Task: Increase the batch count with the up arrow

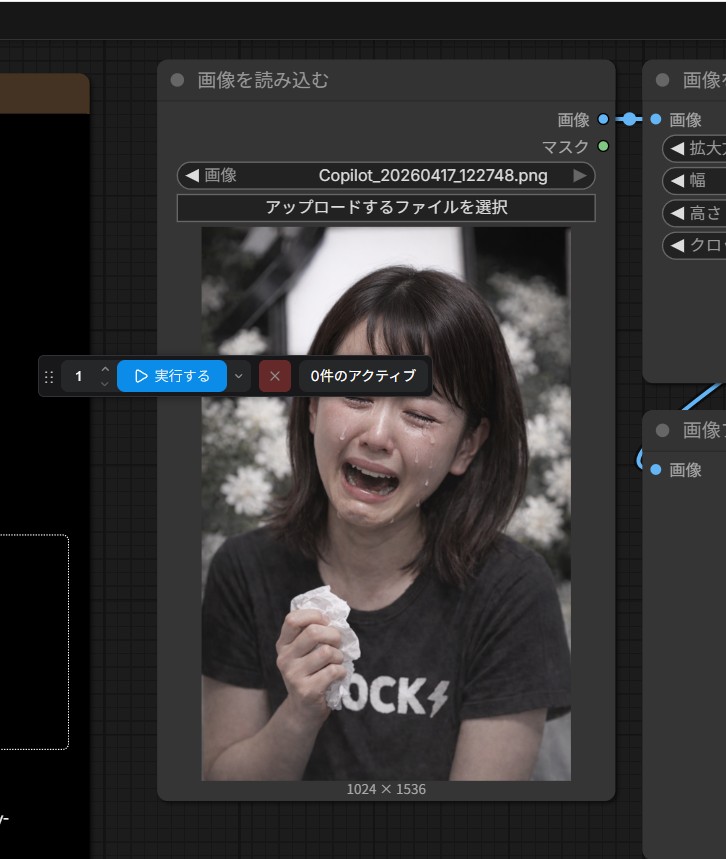Action: pyautogui.click(x=105, y=370)
